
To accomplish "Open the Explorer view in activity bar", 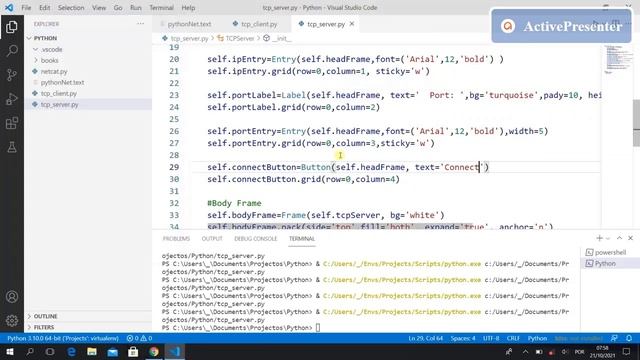I will pos(12,27).
